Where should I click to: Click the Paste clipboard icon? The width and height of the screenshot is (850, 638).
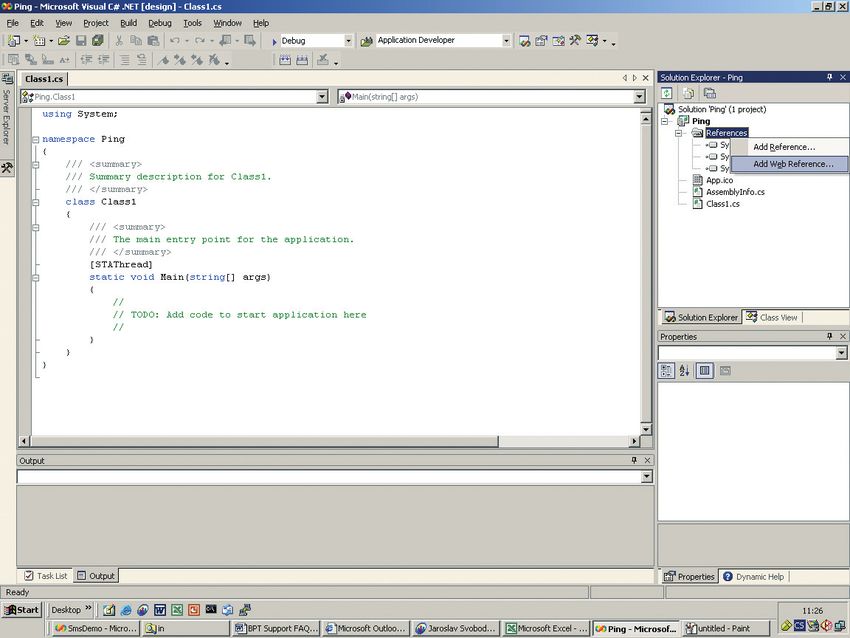(x=153, y=41)
